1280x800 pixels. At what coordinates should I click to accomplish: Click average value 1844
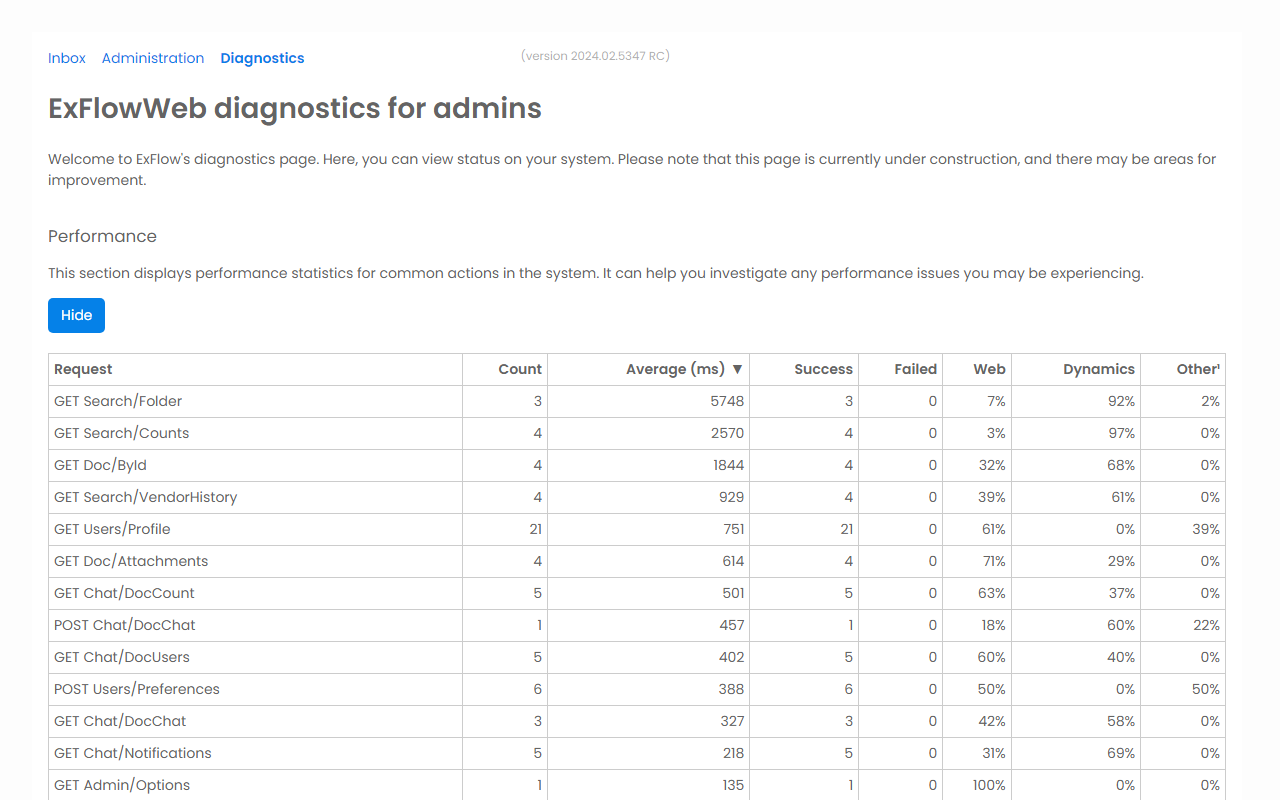(728, 465)
